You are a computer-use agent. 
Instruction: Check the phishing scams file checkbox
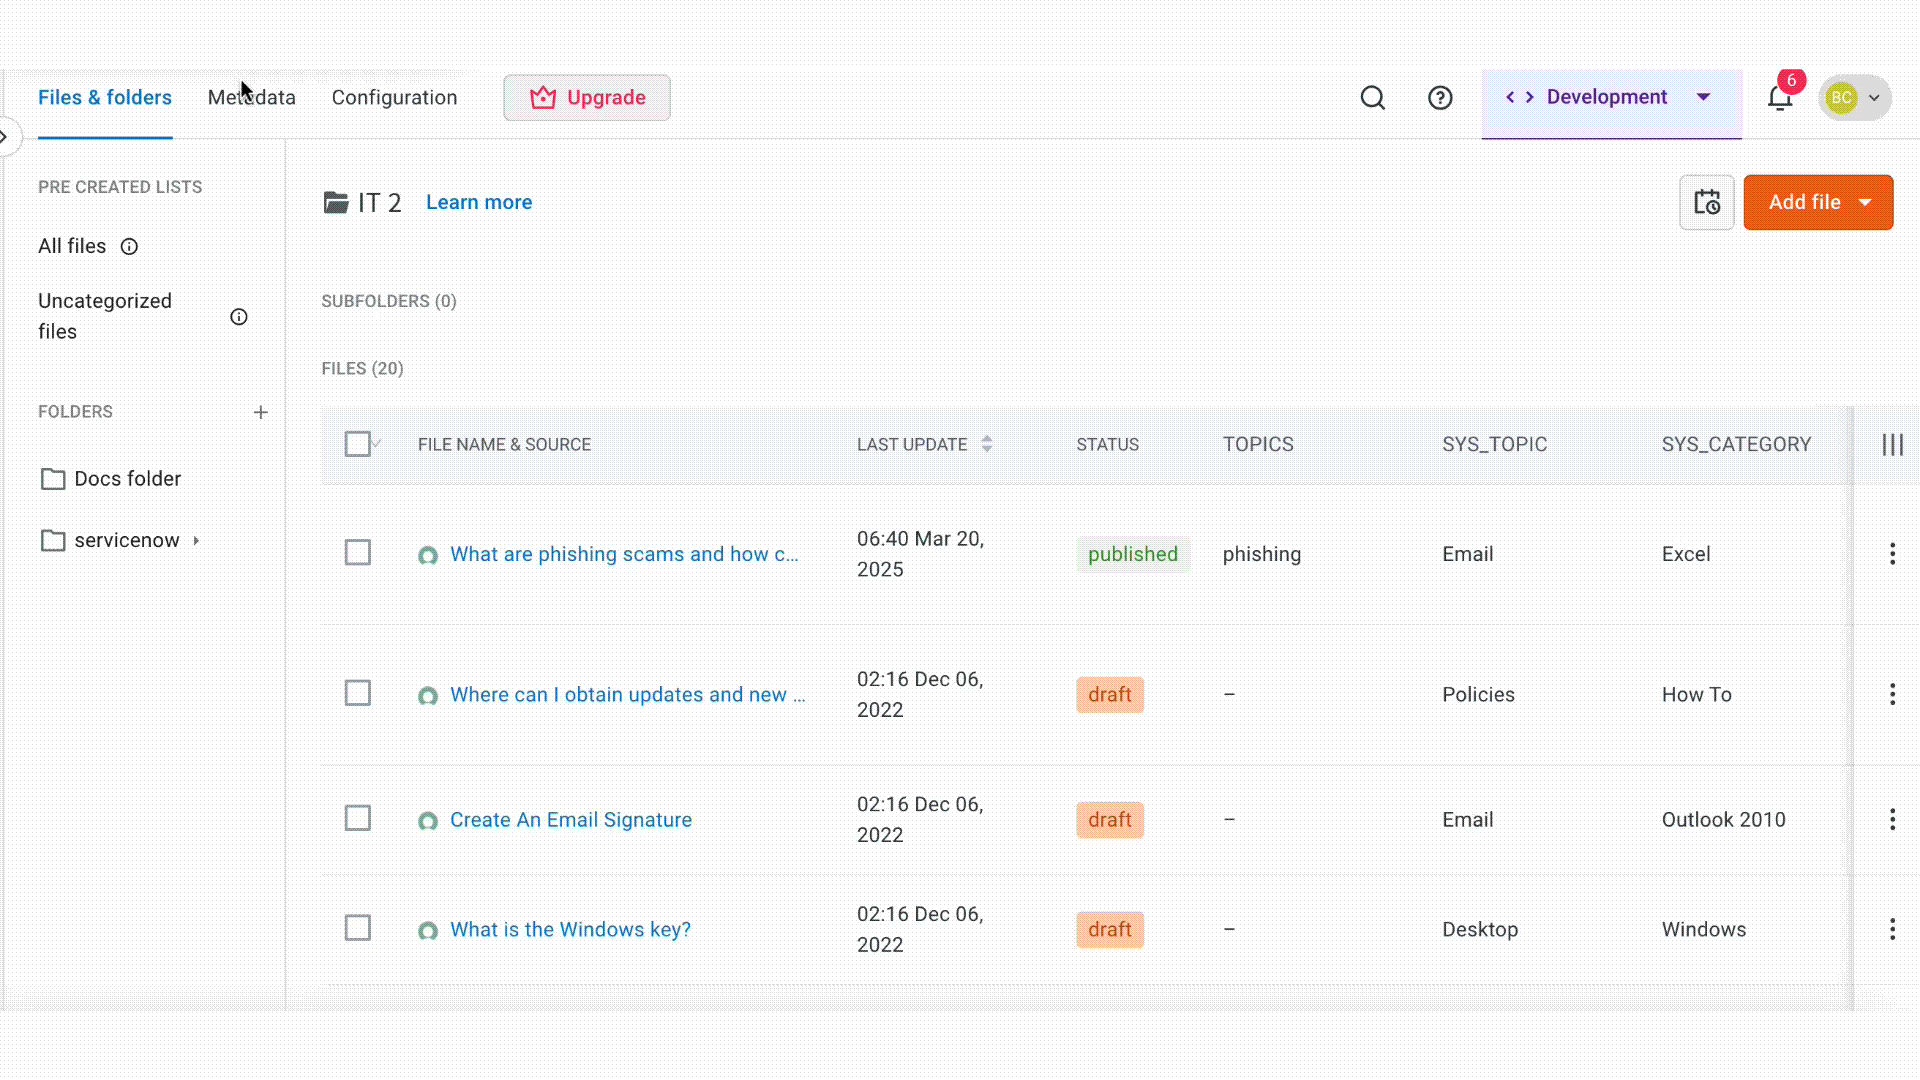tap(358, 553)
